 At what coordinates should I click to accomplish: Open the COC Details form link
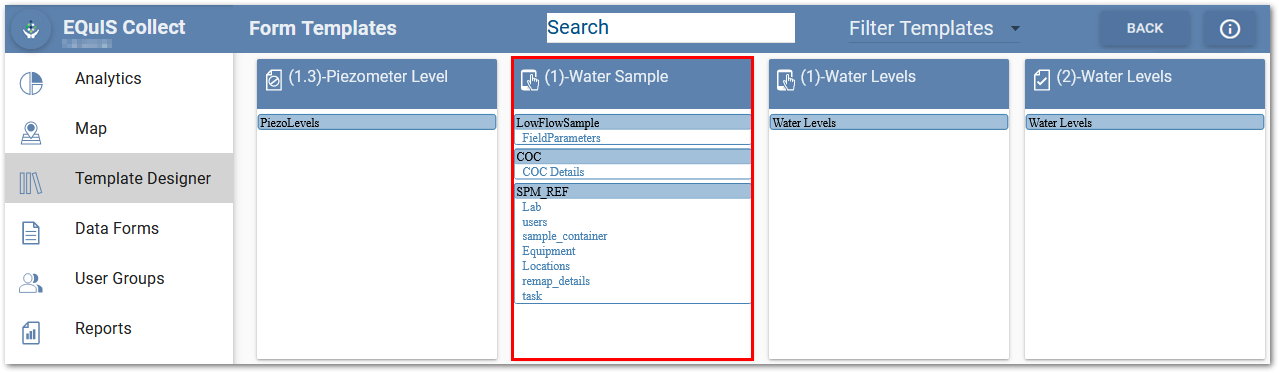[x=553, y=172]
